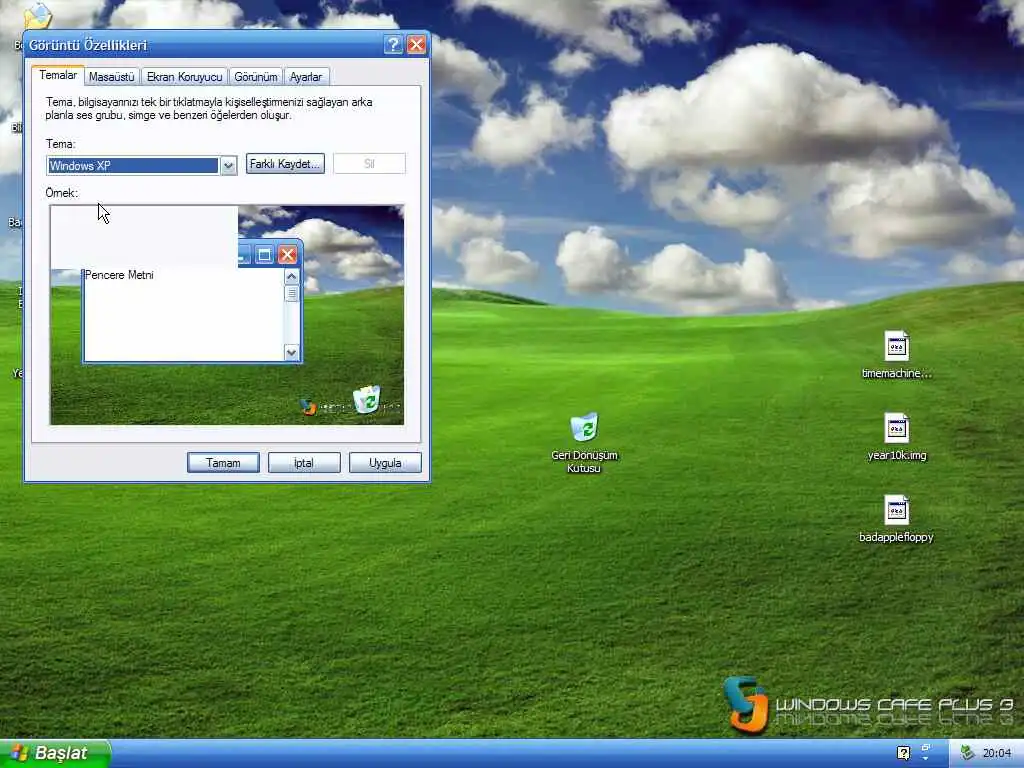Open the Görünüm tab
The width and height of the screenshot is (1024, 768).
pyautogui.click(x=256, y=77)
